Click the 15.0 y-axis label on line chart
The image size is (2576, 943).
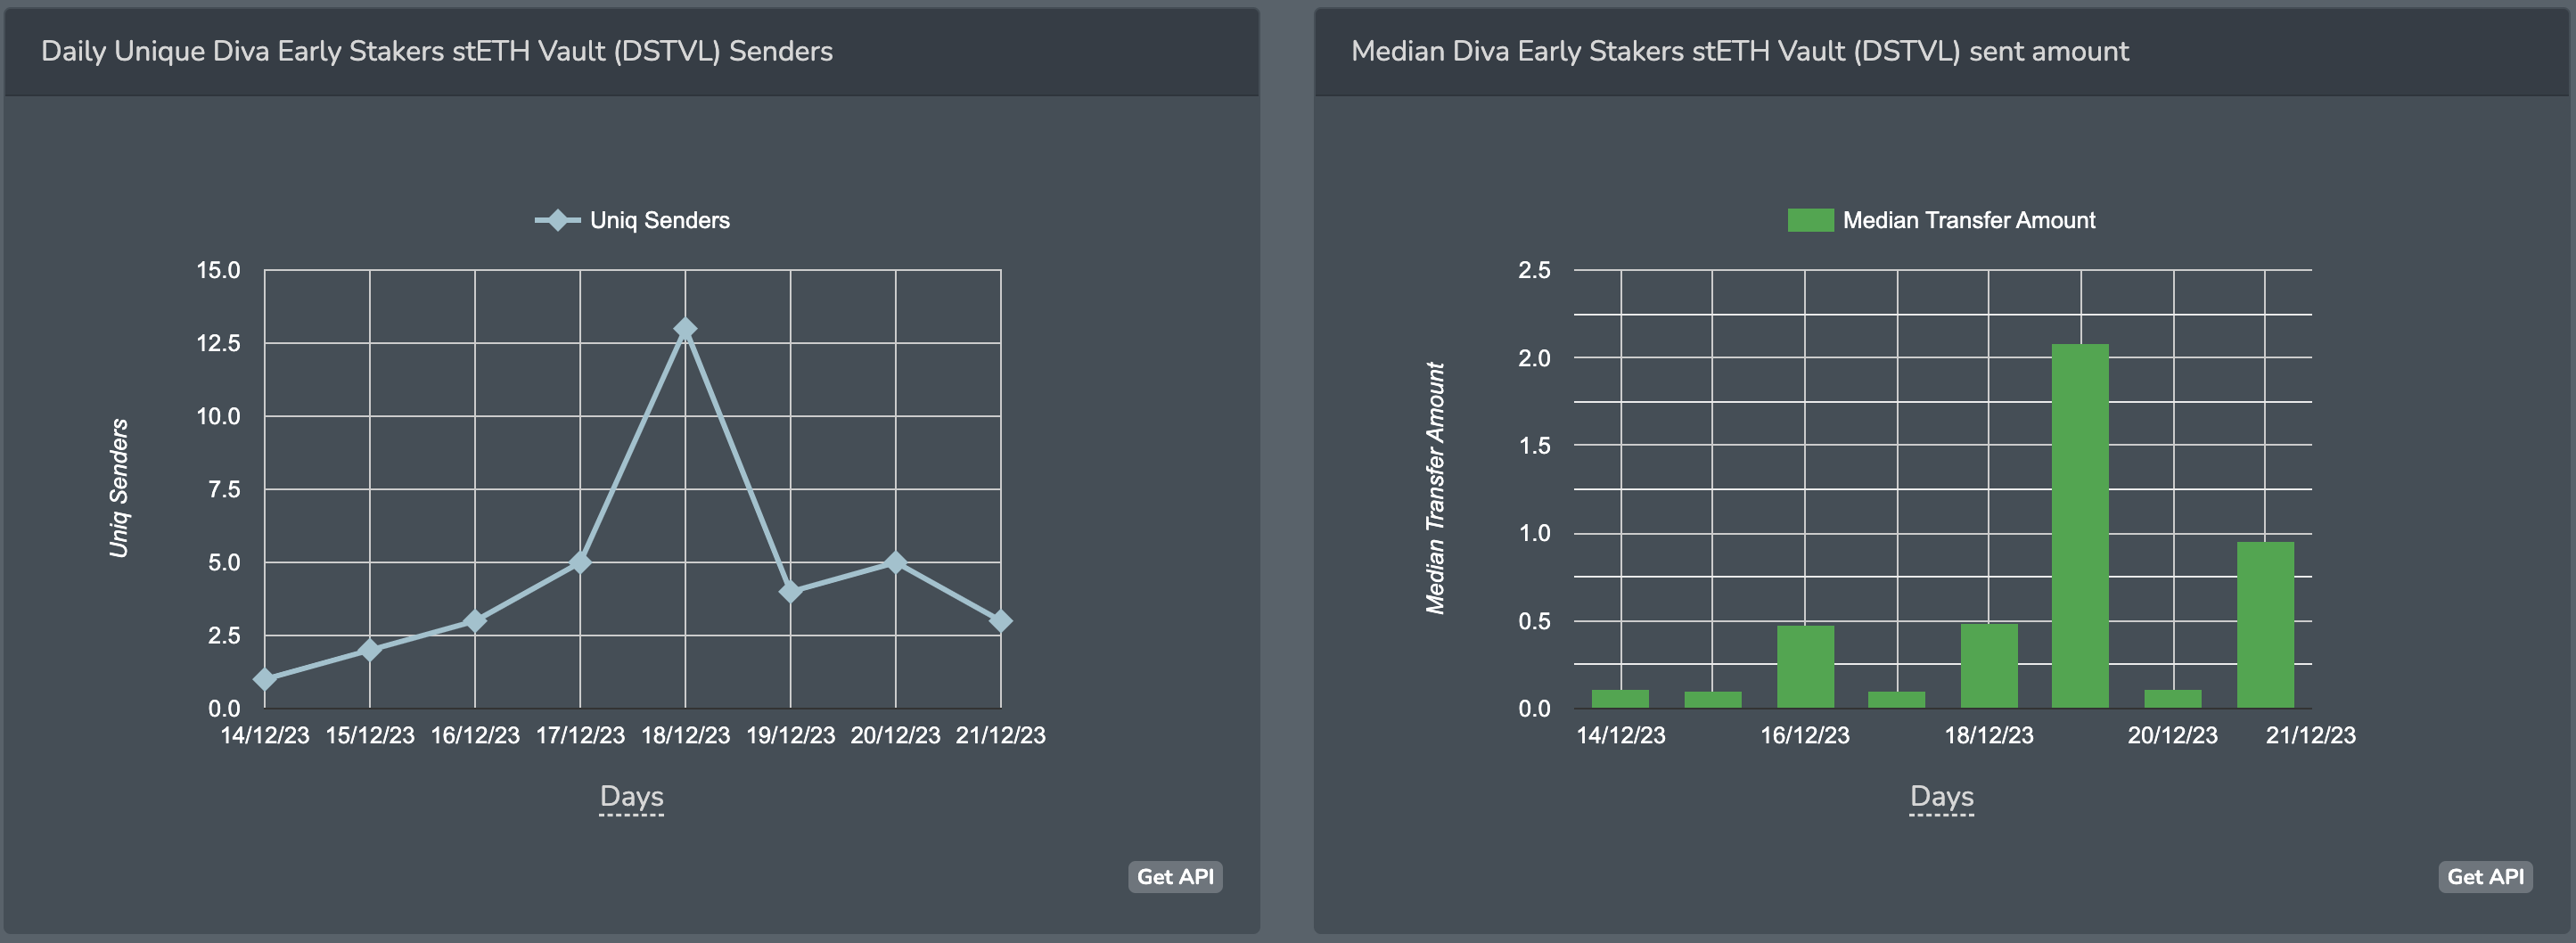[218, 270]
